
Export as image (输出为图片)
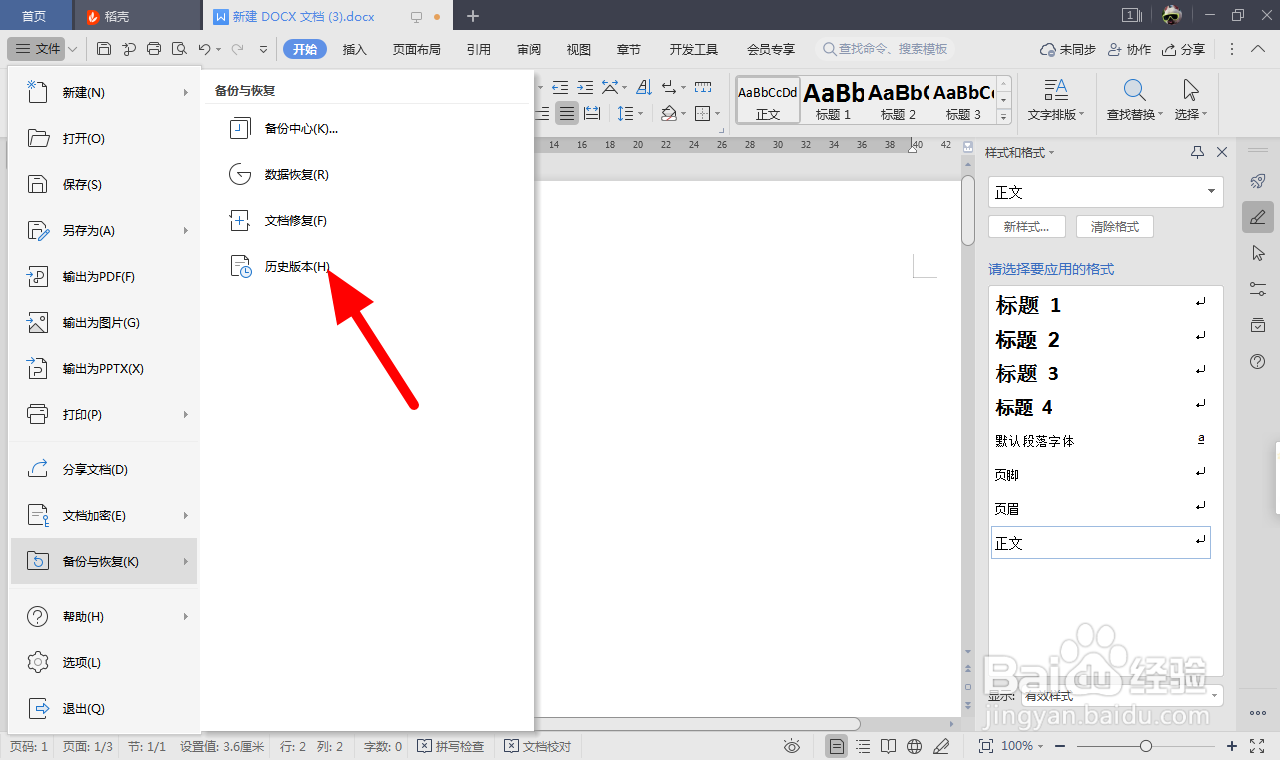[x=104, y=323]
